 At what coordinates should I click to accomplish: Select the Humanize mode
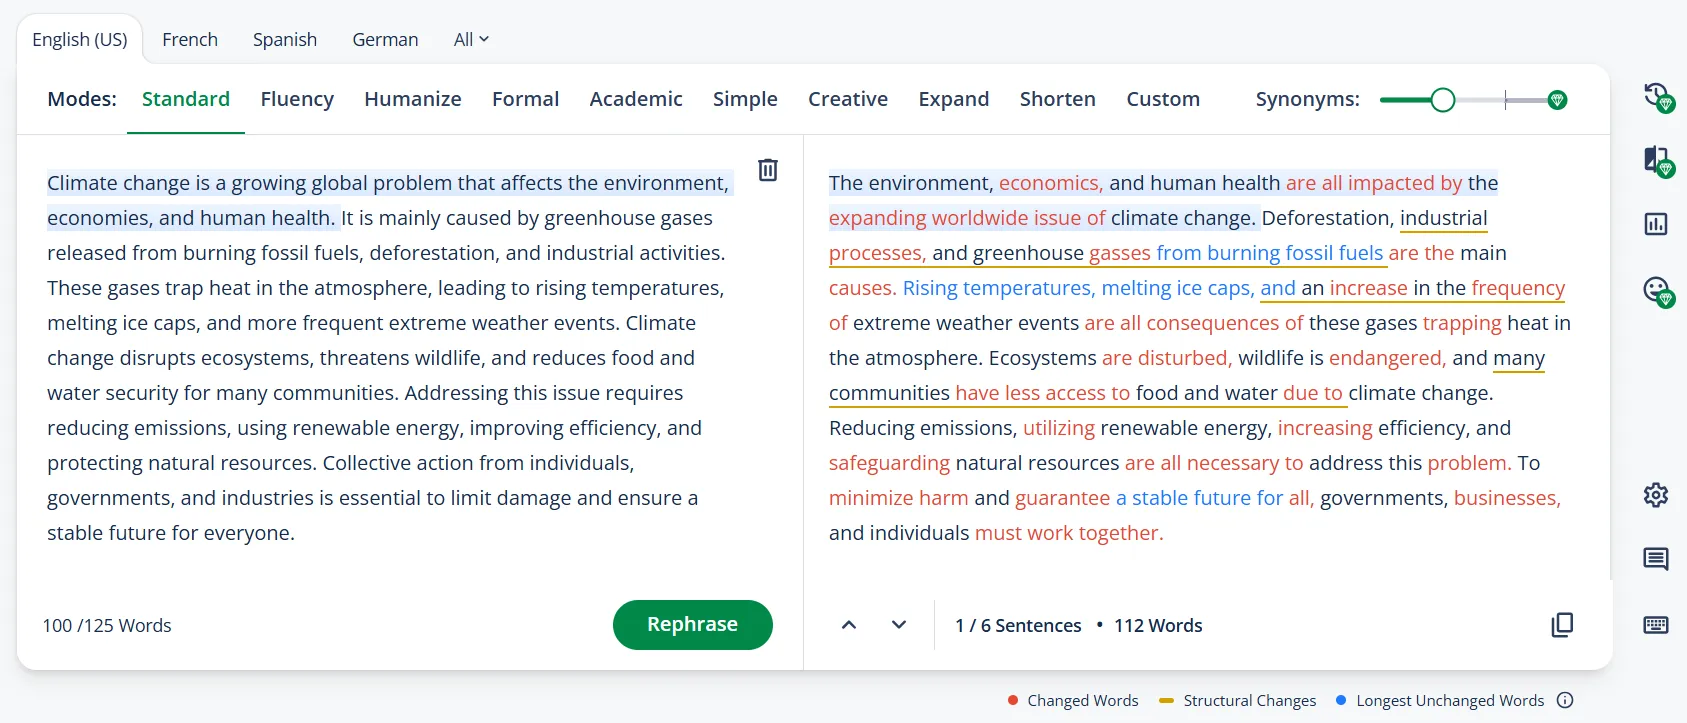pyautogui.click(x=412, y=99)
